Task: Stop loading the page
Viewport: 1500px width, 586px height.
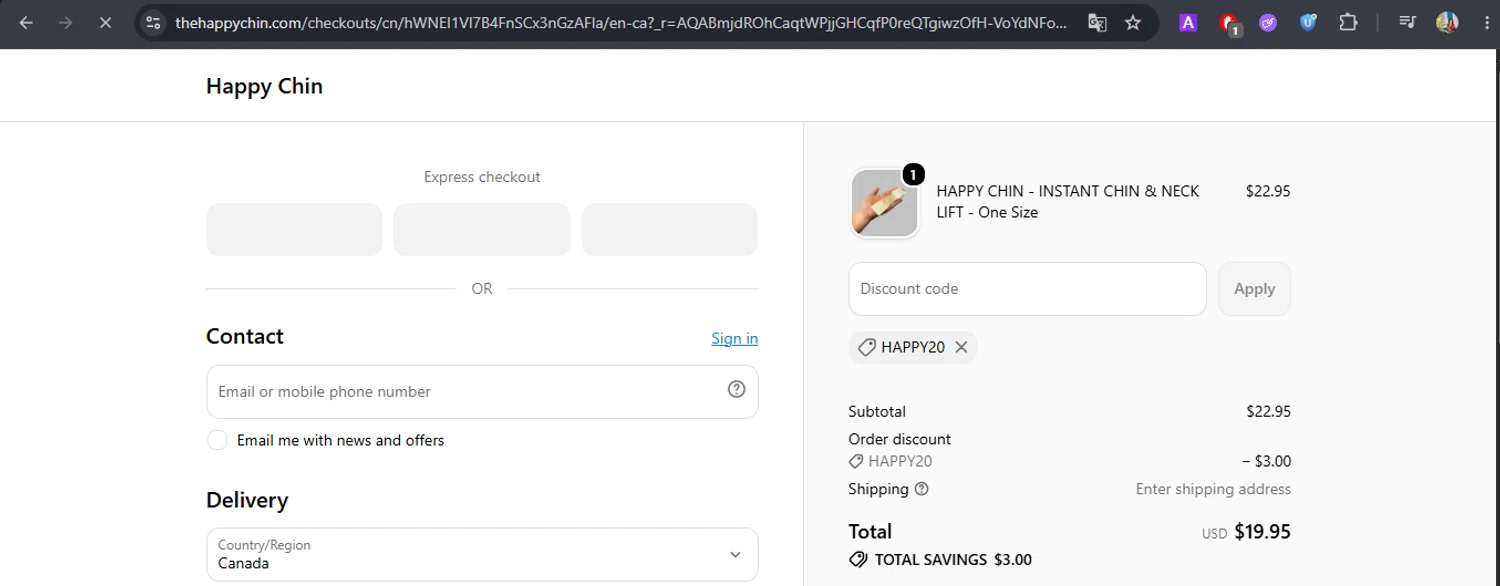Action: 105,22
